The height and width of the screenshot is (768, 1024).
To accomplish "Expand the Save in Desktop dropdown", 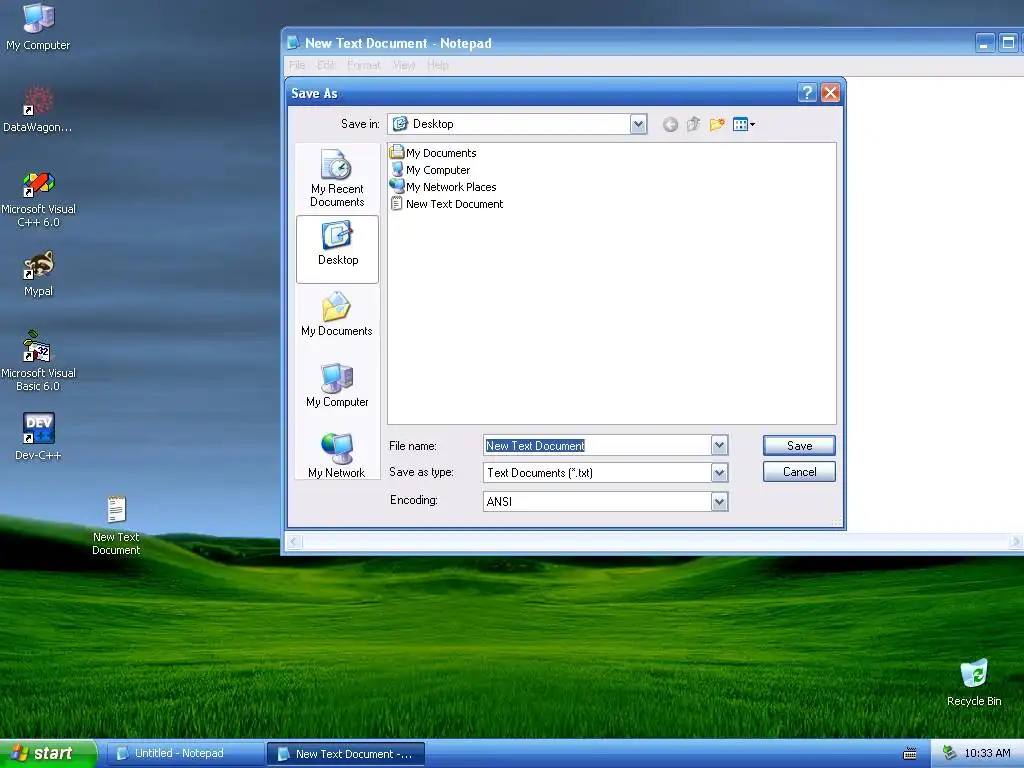I will tap(638, 124).
